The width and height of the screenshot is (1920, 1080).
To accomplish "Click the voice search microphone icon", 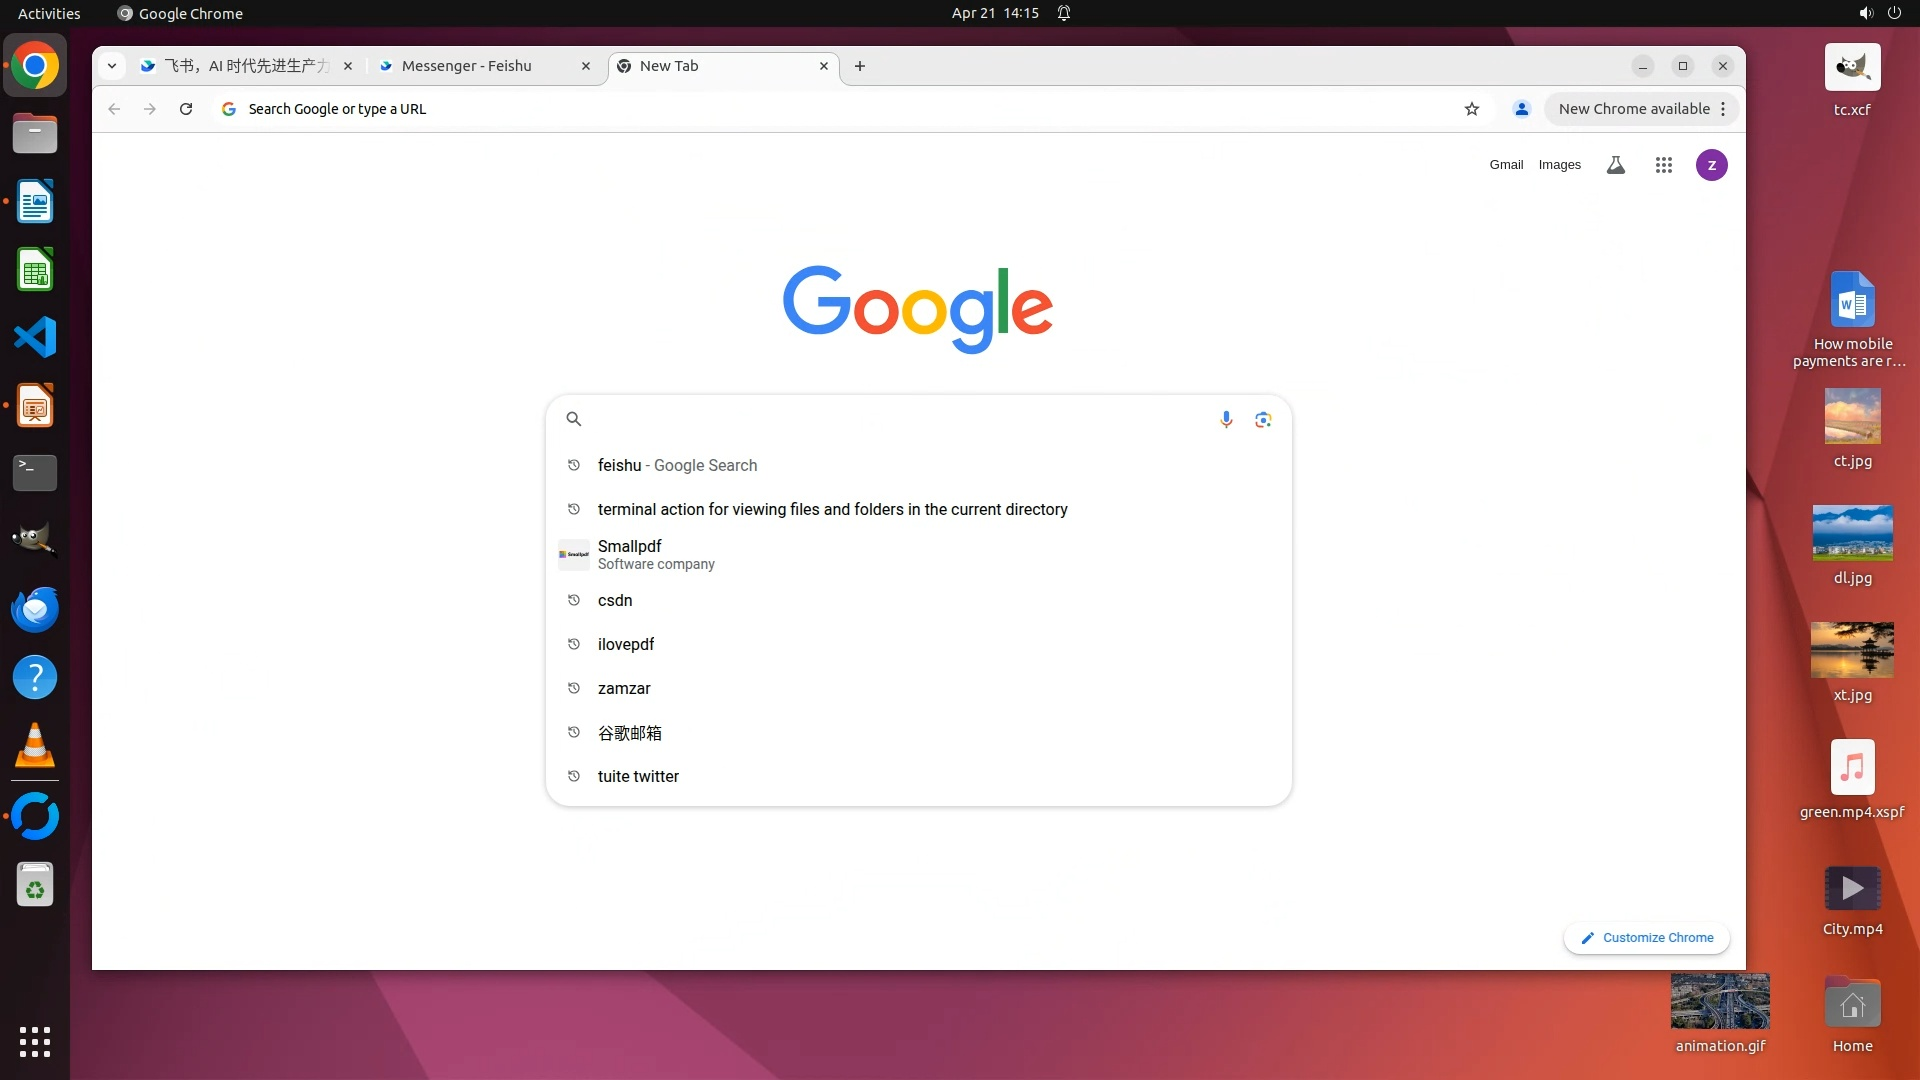I will coord(1226,419).
